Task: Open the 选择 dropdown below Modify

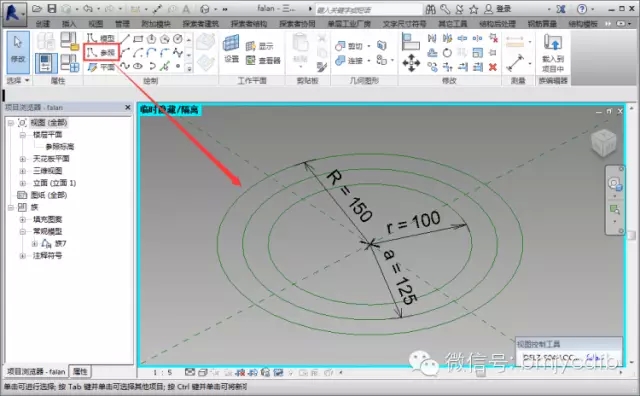Action: (18, 80)
